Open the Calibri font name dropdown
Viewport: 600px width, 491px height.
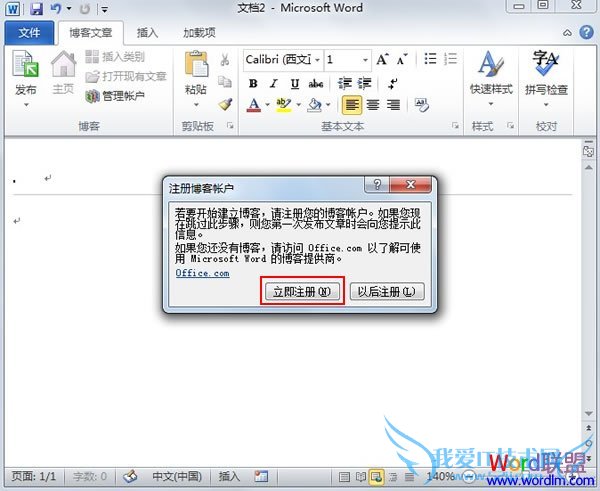click(x=317, y=60)
